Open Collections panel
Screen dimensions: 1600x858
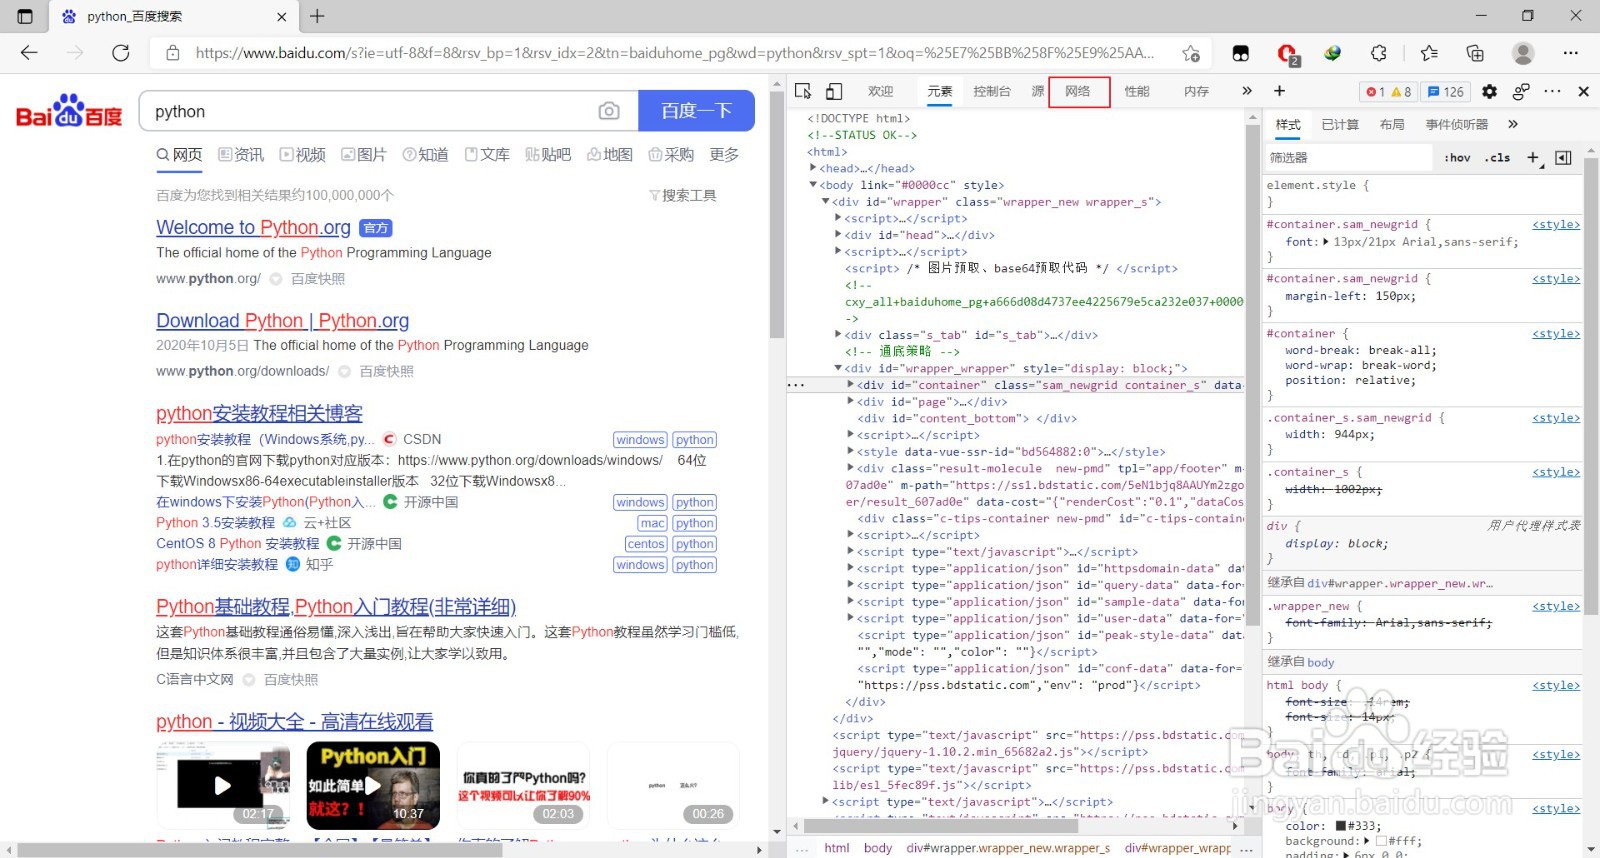coord(1475,53)
